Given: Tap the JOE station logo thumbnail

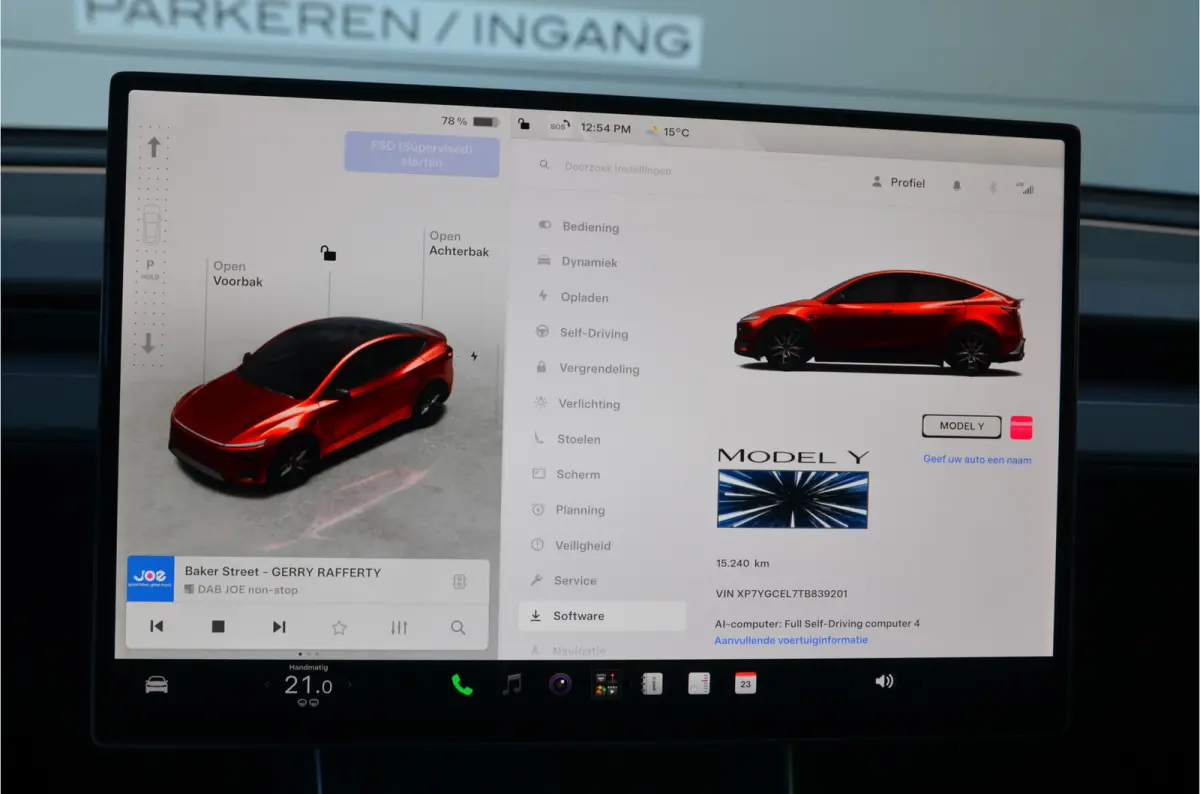Looking at the screenshot, I should tap(150, 579).
